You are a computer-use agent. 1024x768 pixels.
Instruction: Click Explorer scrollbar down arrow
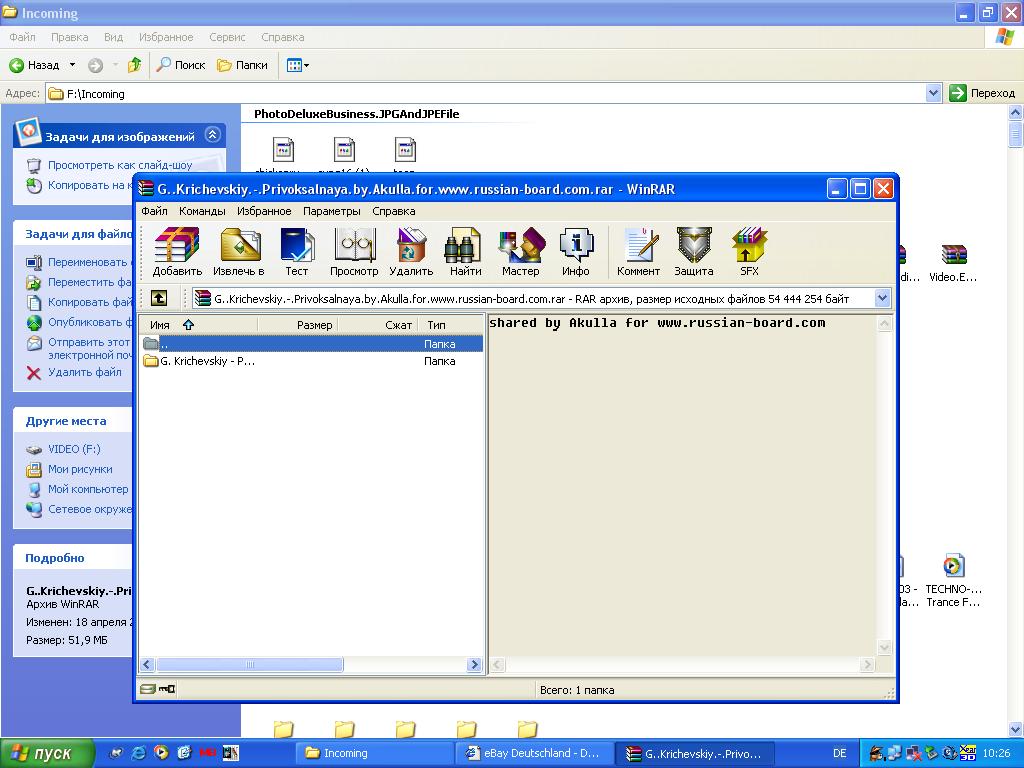(1016, 728)
